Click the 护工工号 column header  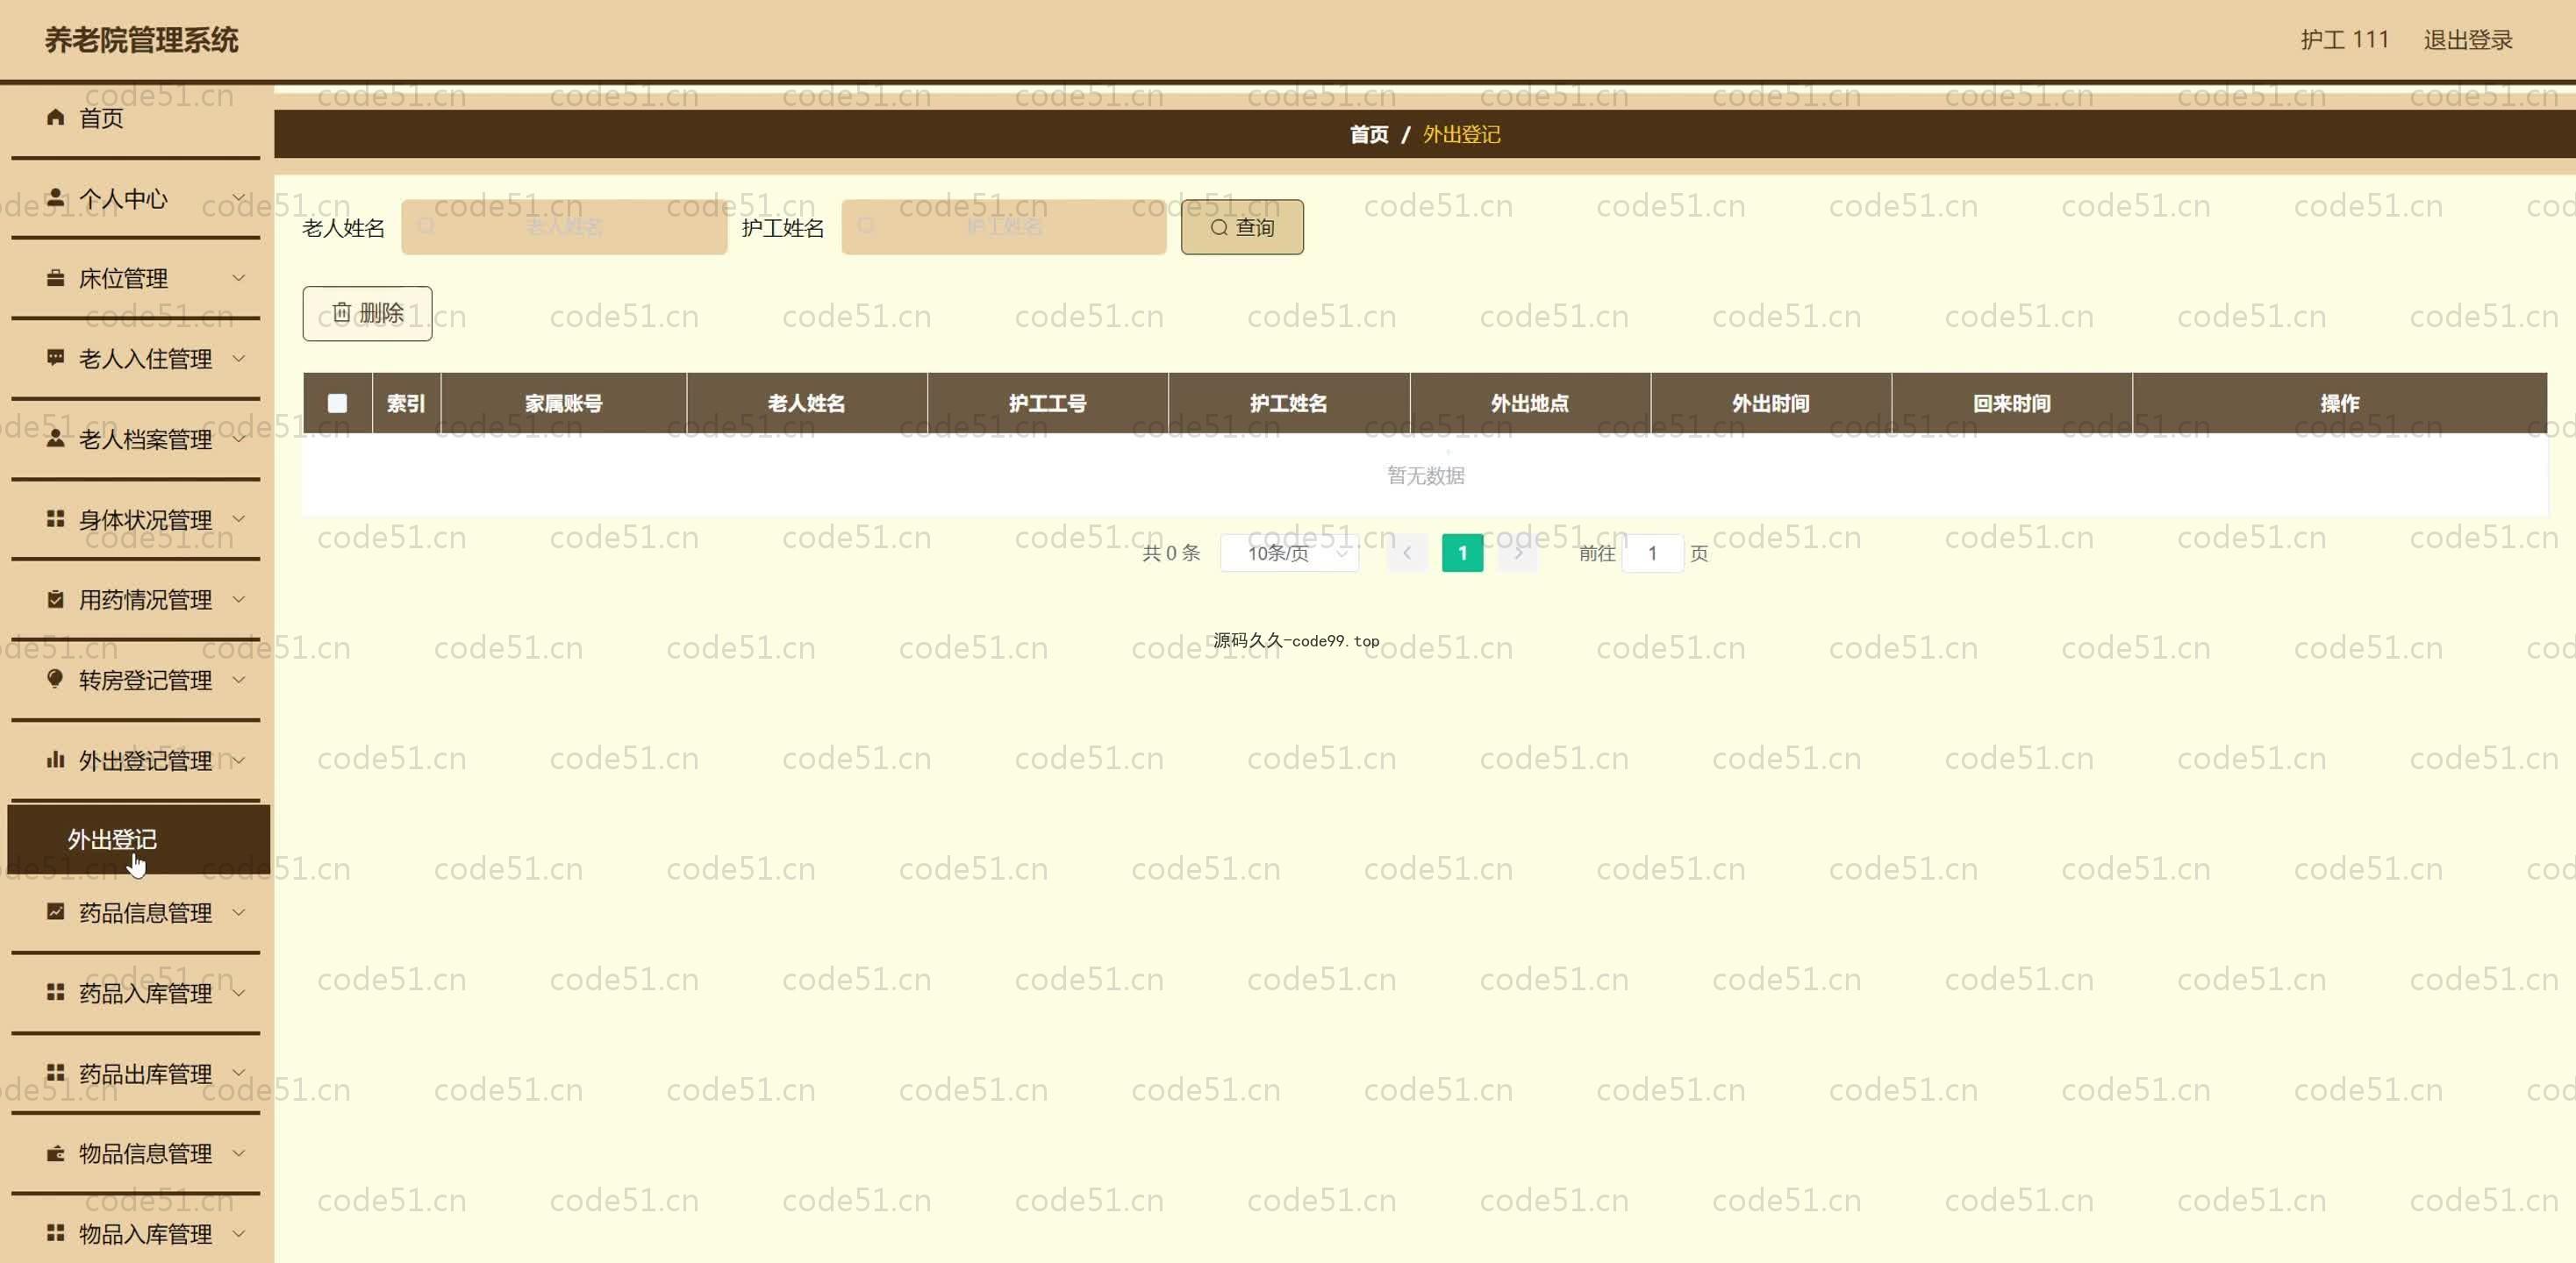1048,403
